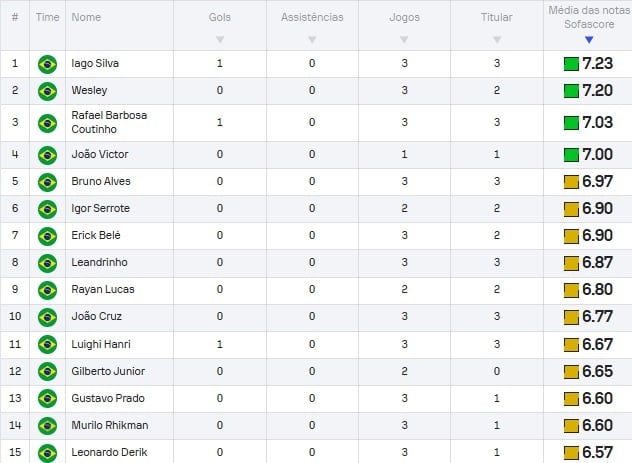Sort table by Gols column arrow
Screen dimensions: 632x463
pyautogui.click(x=220, y=40)
